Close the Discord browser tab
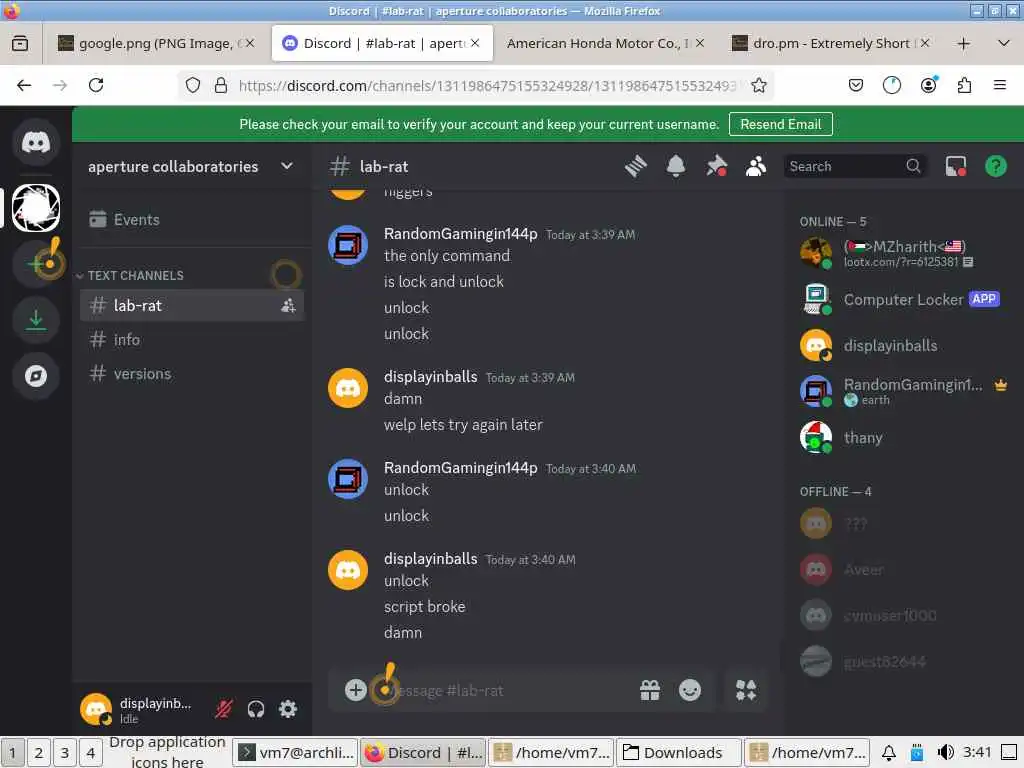1024x768 pixels. tap(475, 42)
